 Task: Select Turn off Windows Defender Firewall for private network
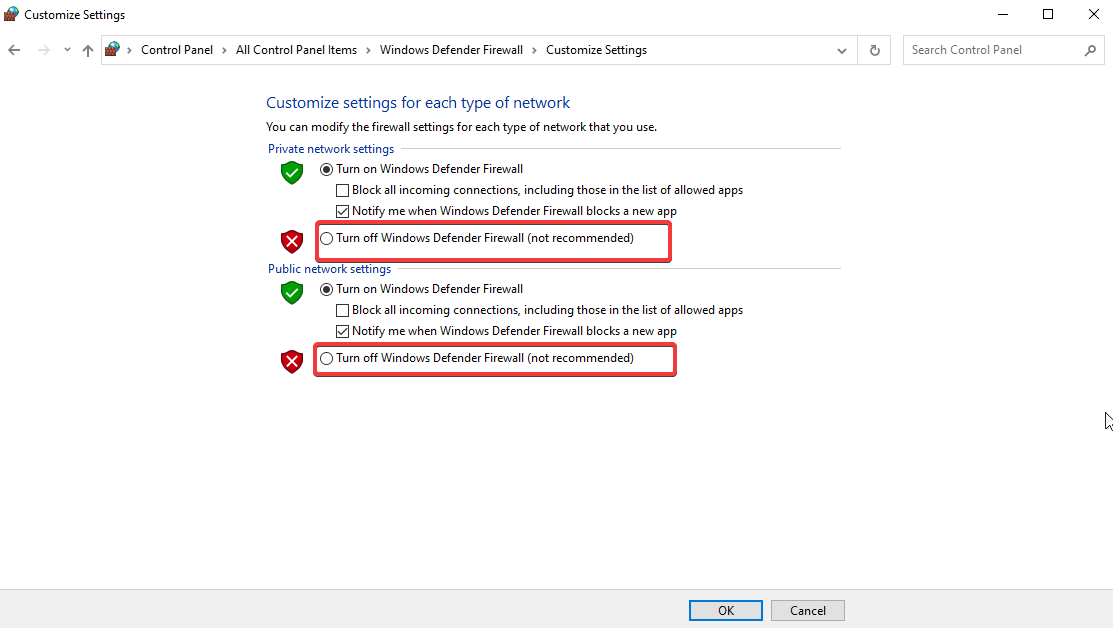pyautogui.click(x=326, y=238)
